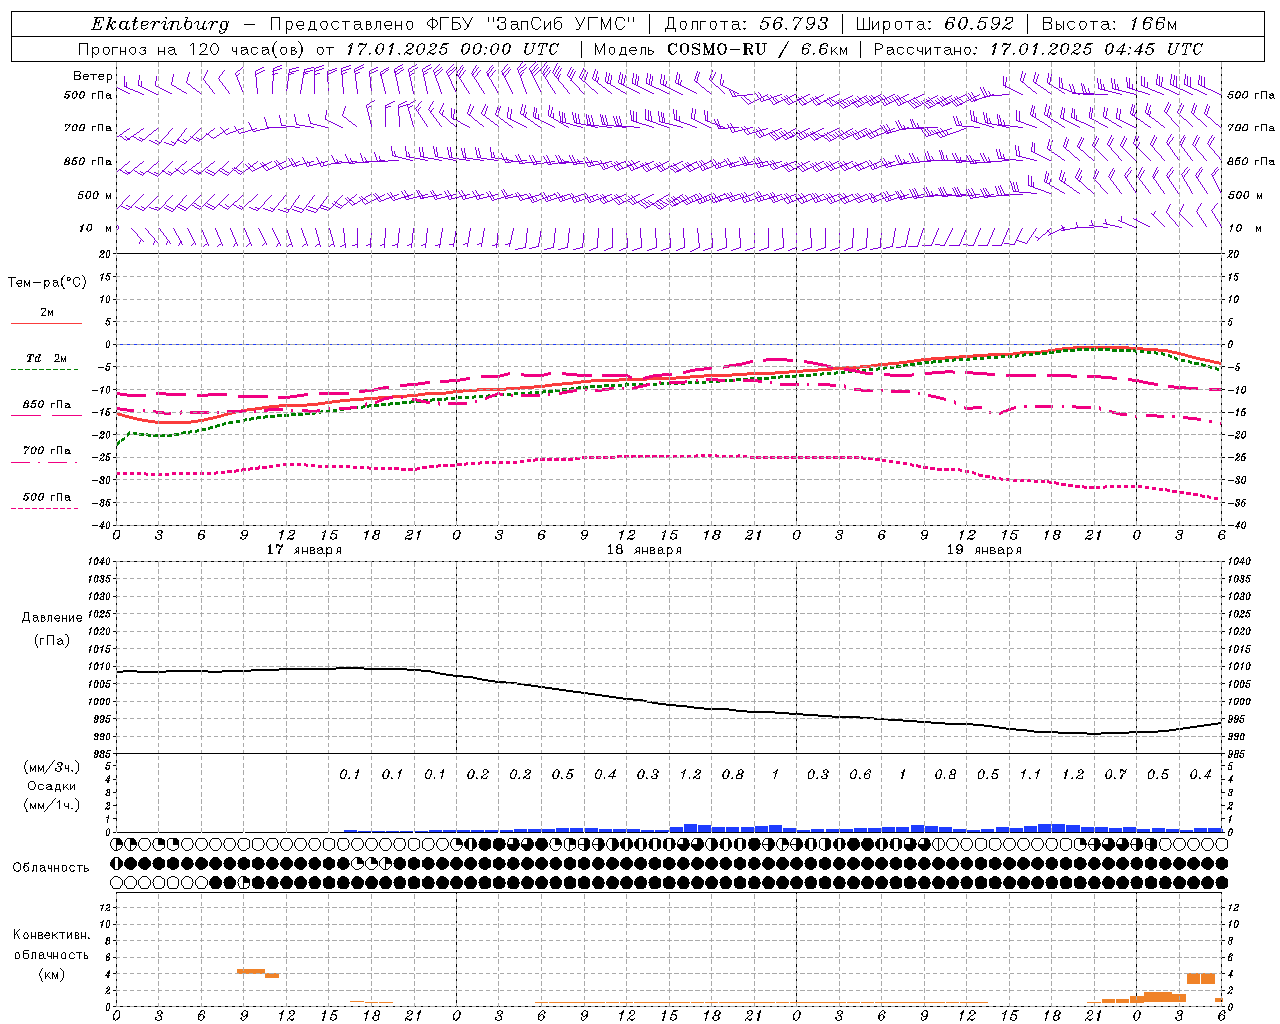Select the 'Долгота: 56.793' header value
The image size is (1280, 1024).
point(746,24)
